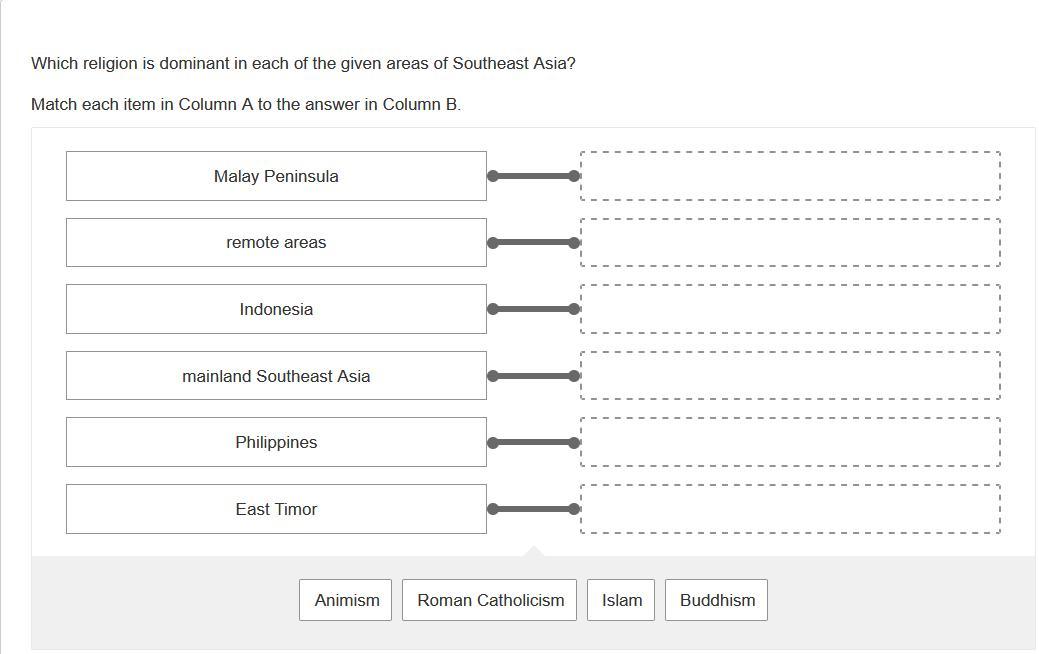Click the empty drop zone next to Indonesia
The image size is (1039, 654).
[x=790, y=309]
